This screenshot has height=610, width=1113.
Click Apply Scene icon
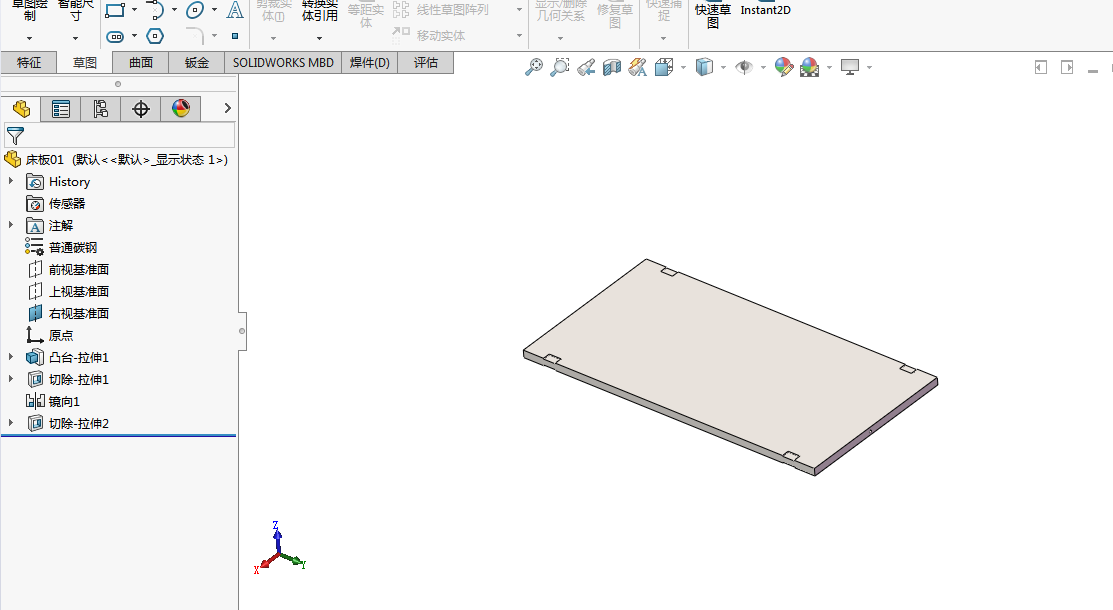point(810,67)
